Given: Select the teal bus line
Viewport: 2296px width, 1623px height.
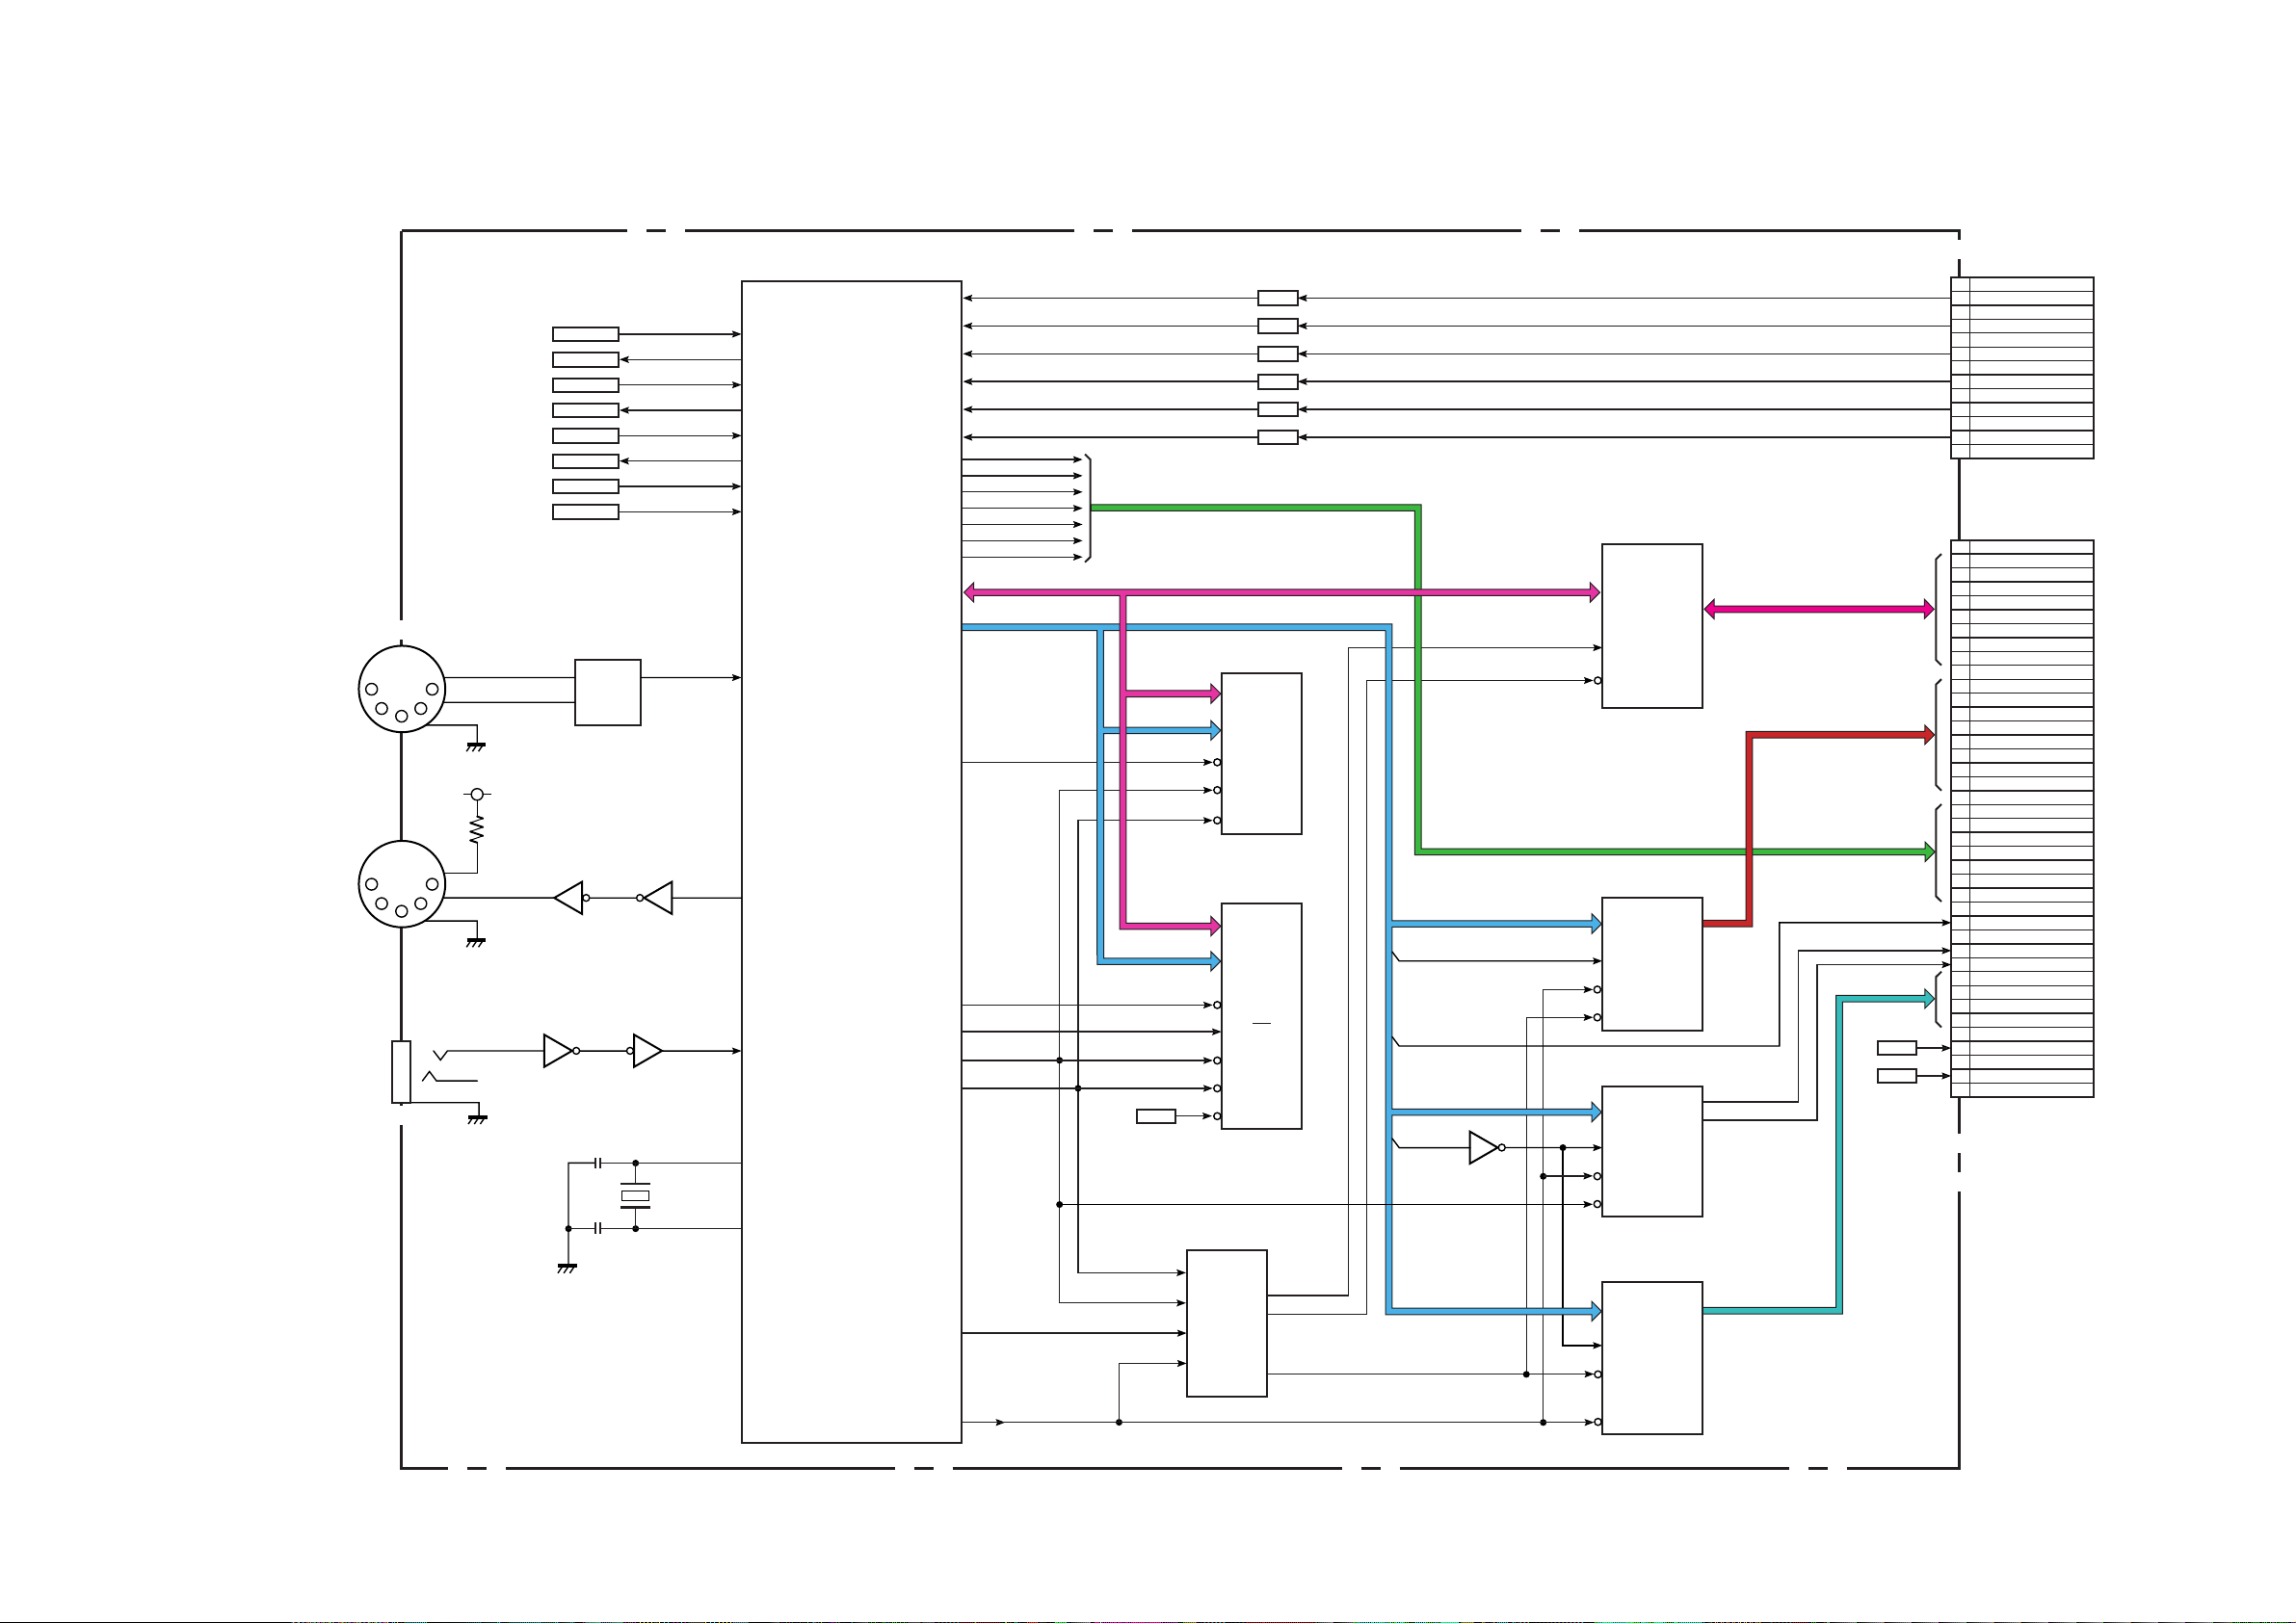Looking at the screenshot, I should pos(1838,1150).
